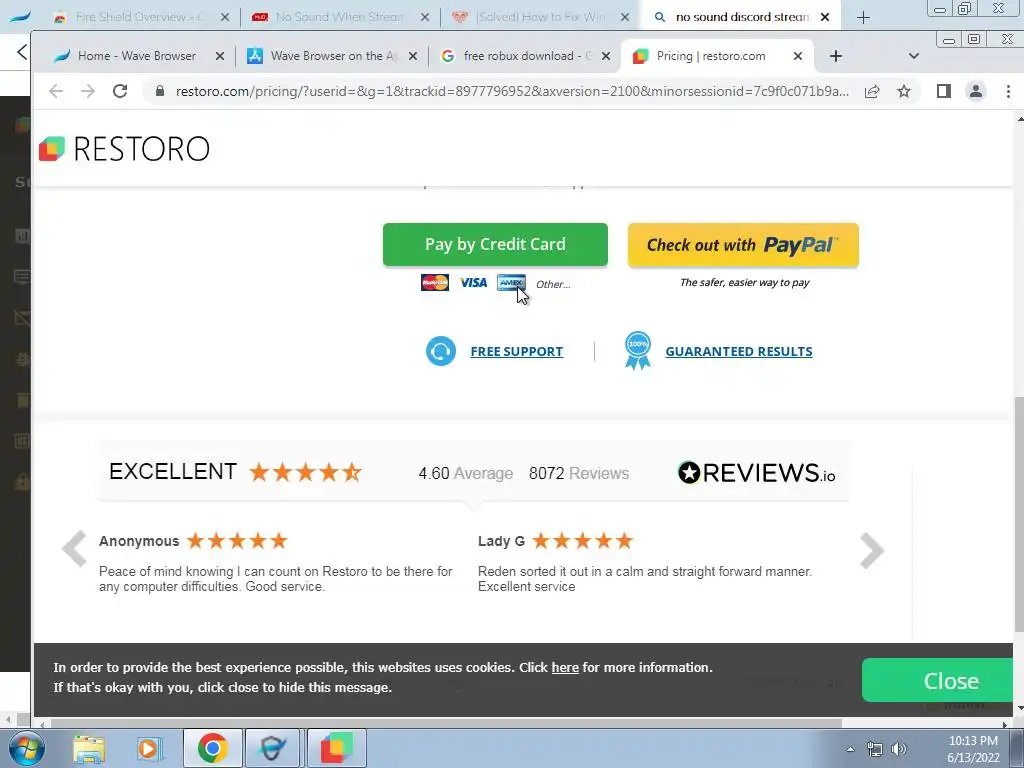
Task: Open File Explorer from taskbar
Action: tap(89, 748)
